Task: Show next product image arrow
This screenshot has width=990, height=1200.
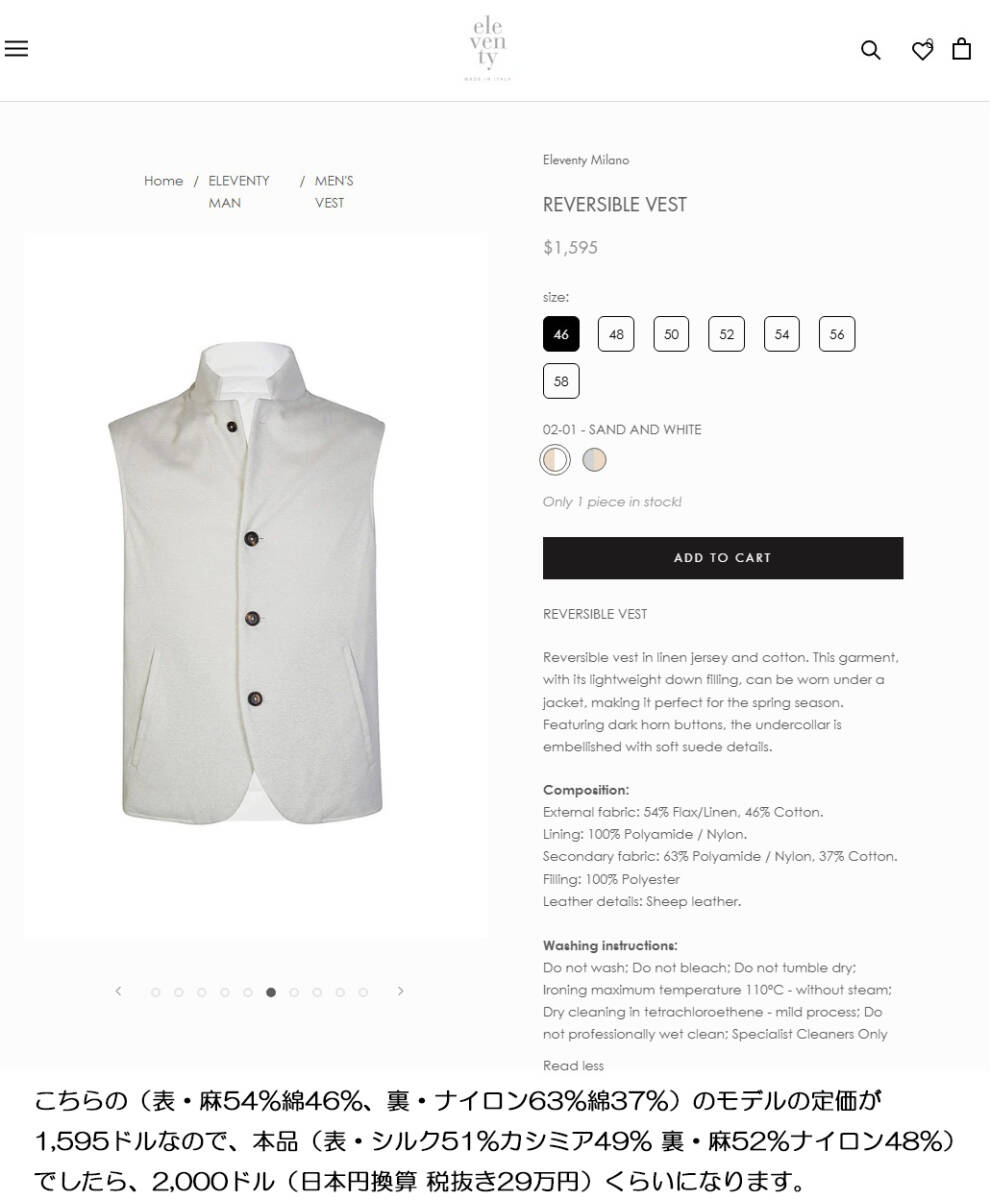Action: (x=401, y=991)
